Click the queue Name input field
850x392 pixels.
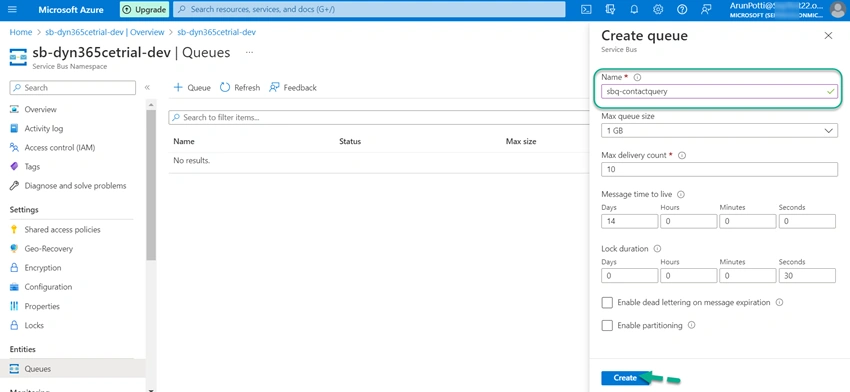(719, 92)
